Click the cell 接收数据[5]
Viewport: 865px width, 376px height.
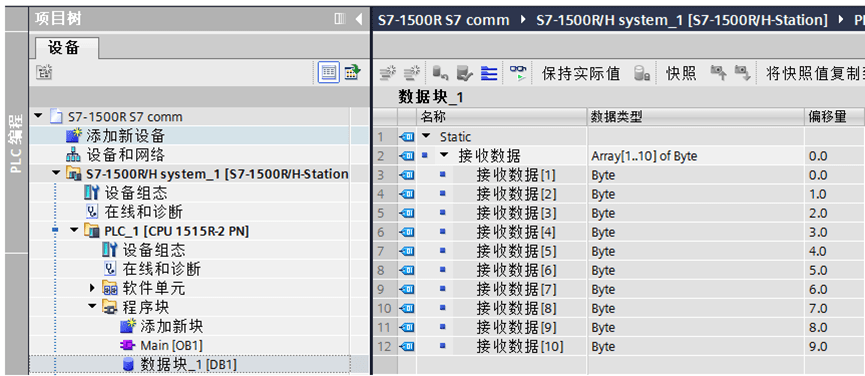(x=516, y=251)
